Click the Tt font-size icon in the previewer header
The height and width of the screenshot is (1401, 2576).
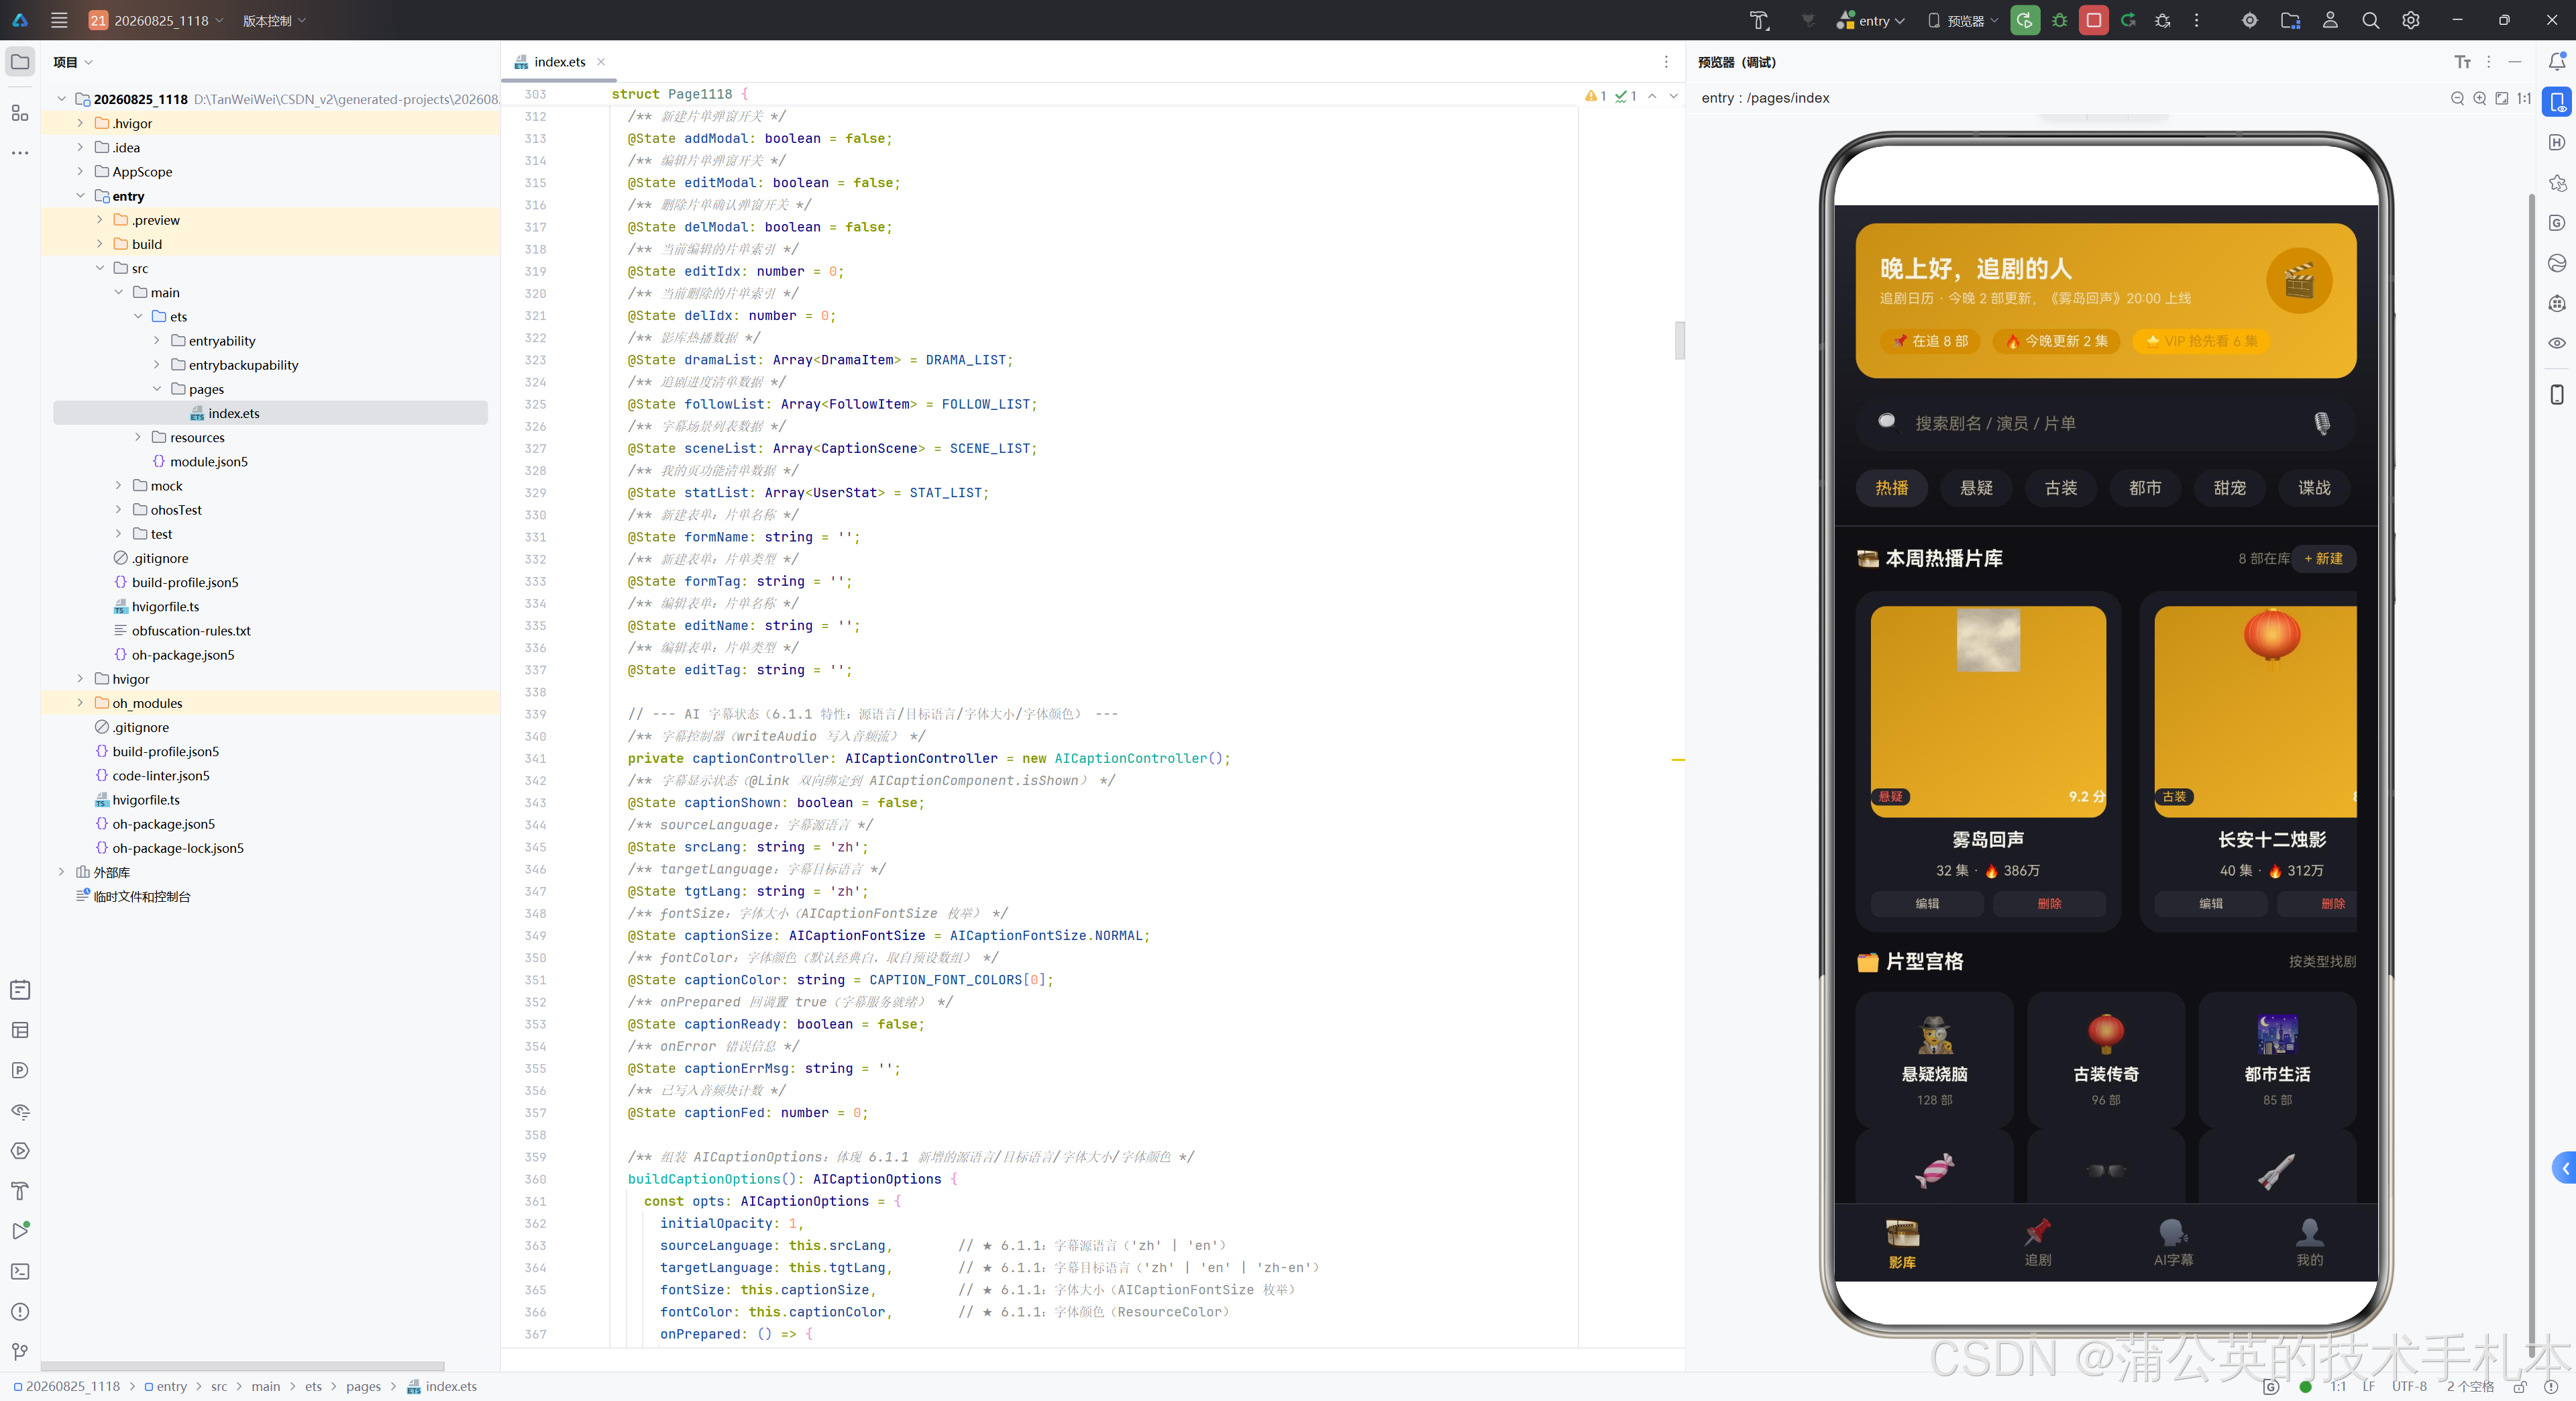2462,62
